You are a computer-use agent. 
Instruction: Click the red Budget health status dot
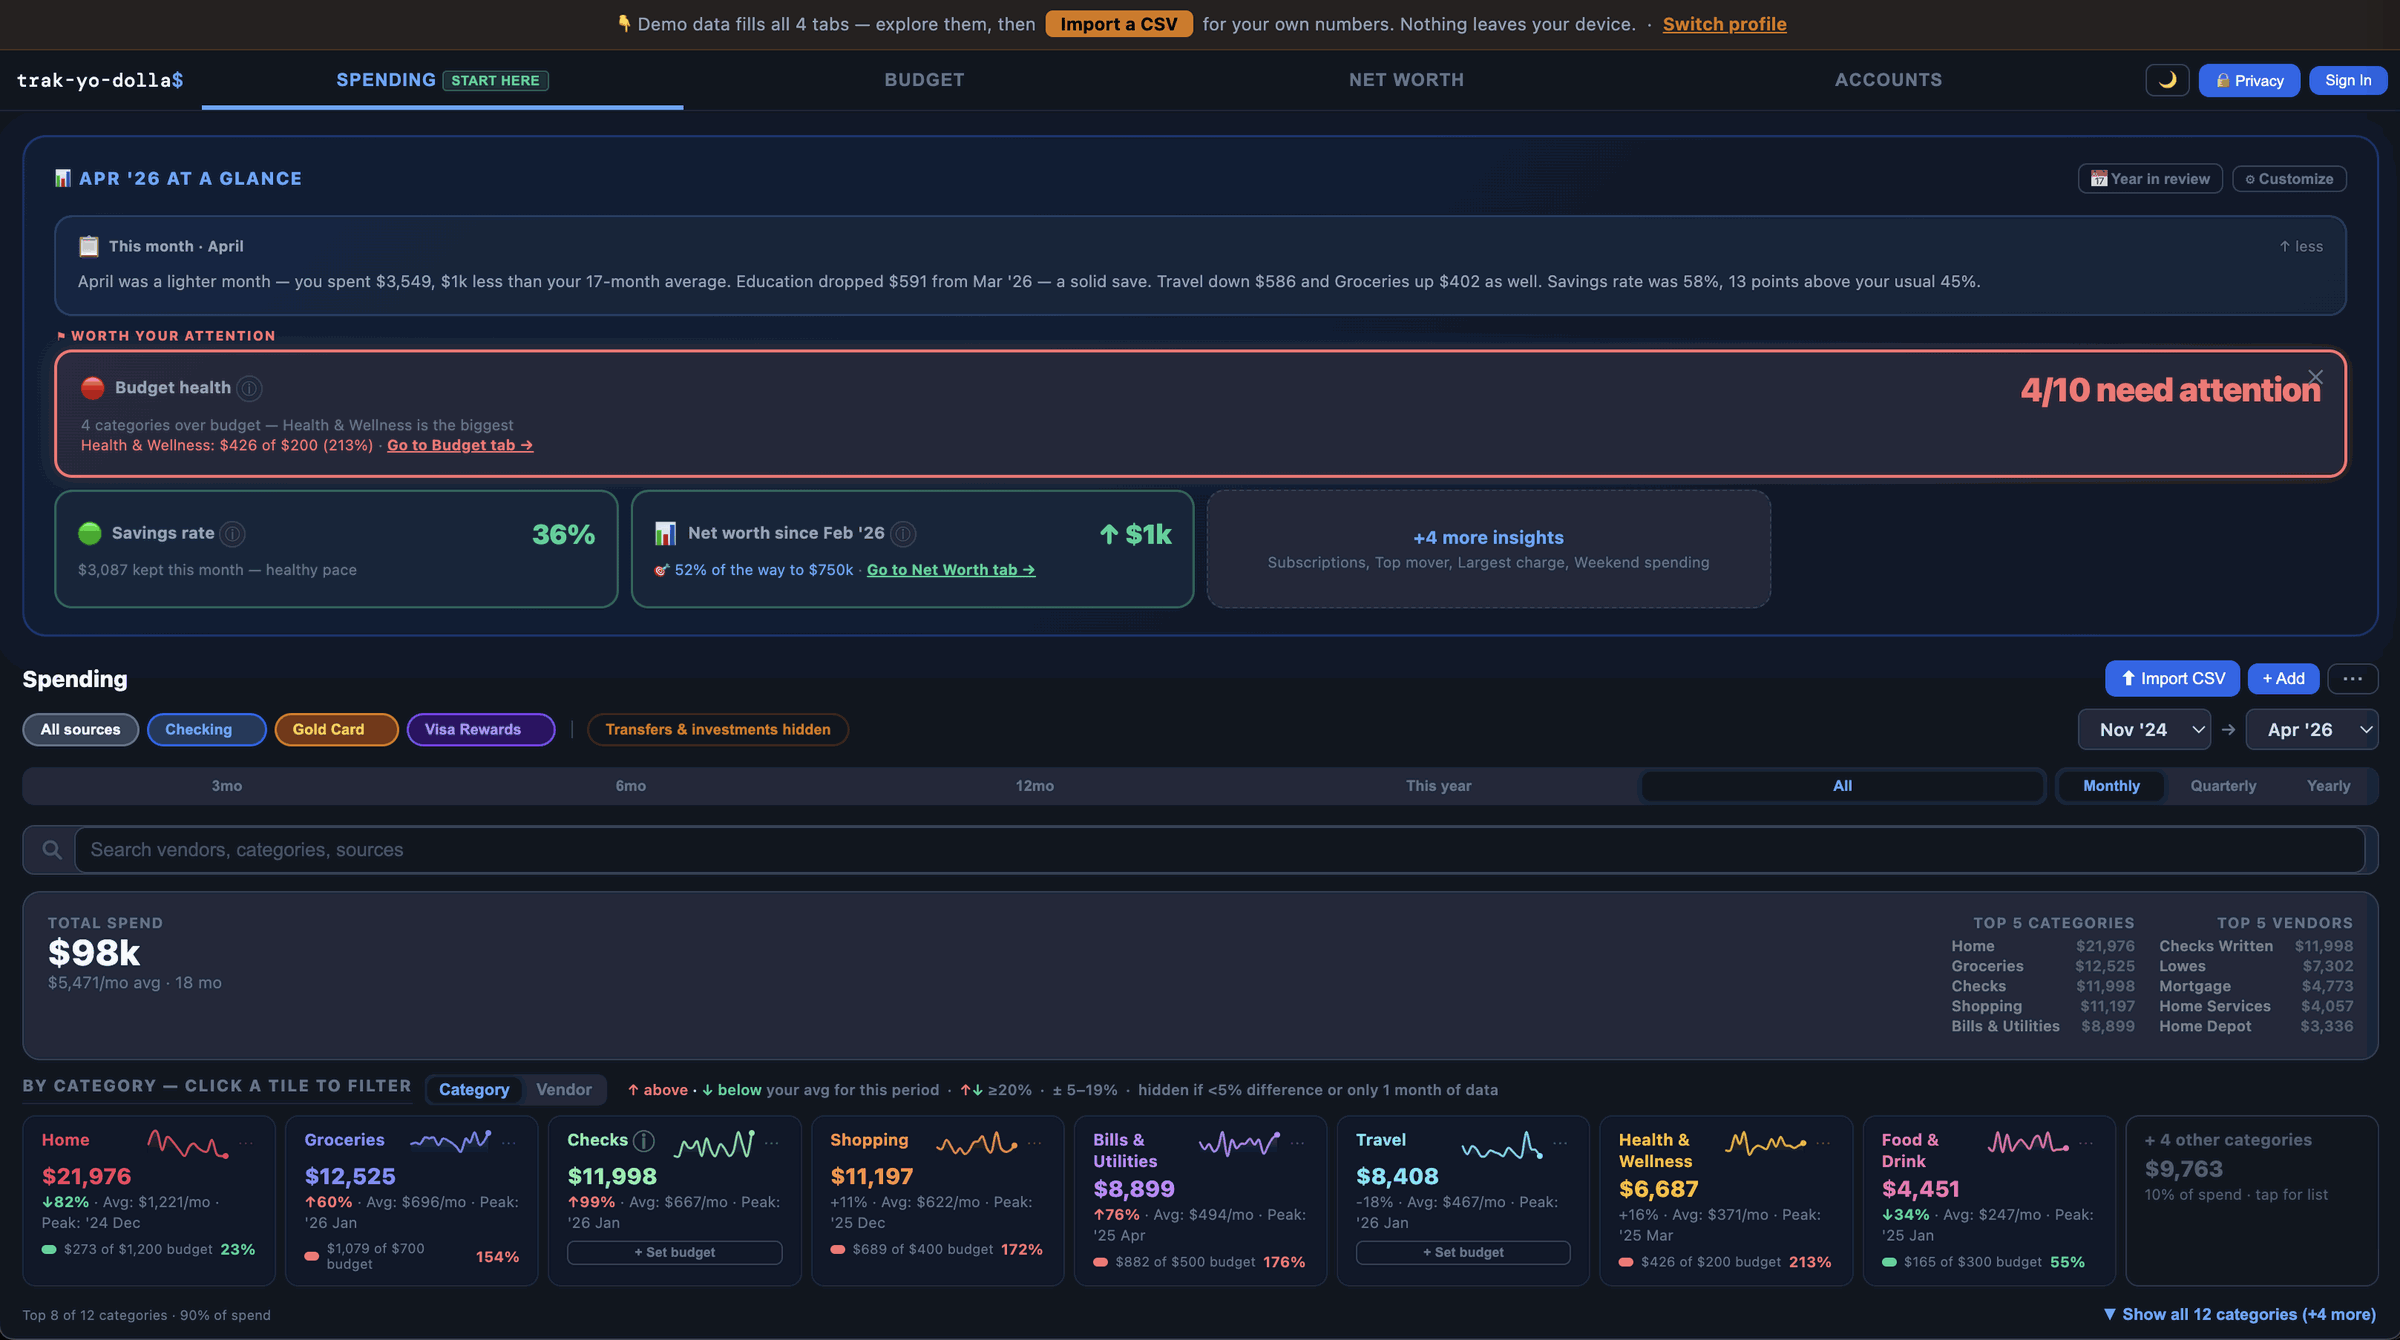click(93, 388)
